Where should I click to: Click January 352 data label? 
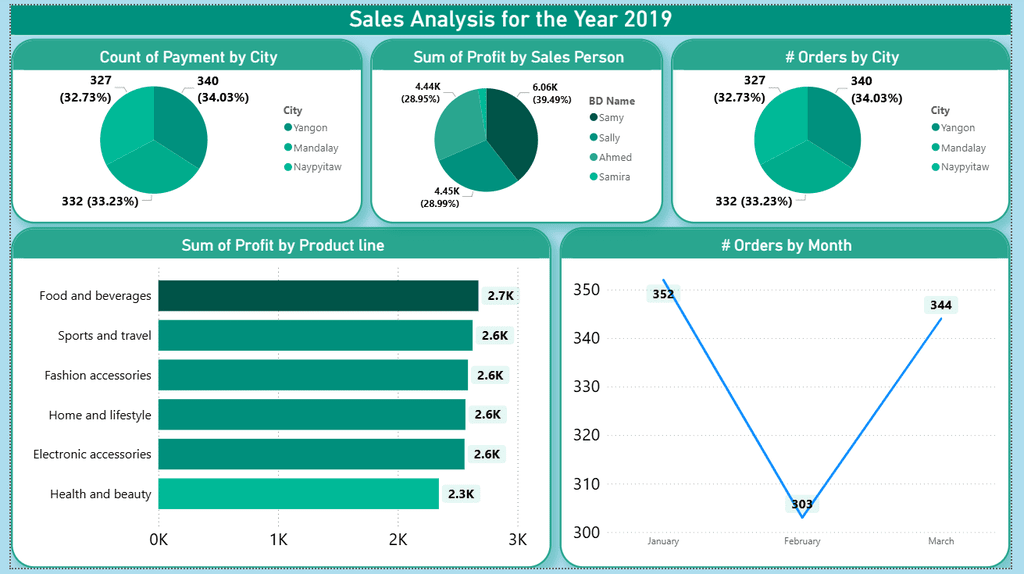click(663, 294)
